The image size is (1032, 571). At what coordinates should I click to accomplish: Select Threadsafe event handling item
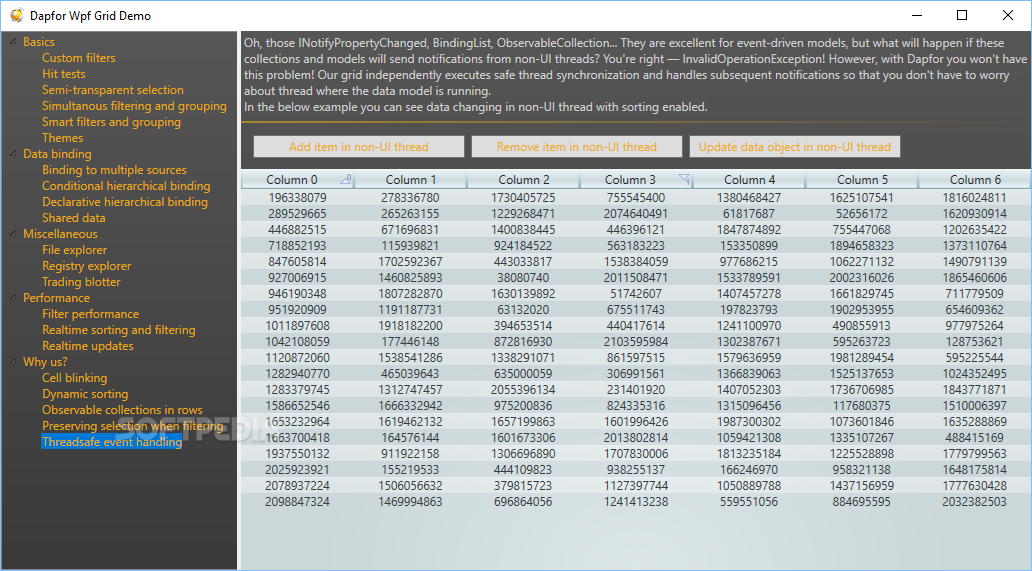click(112, 441)
